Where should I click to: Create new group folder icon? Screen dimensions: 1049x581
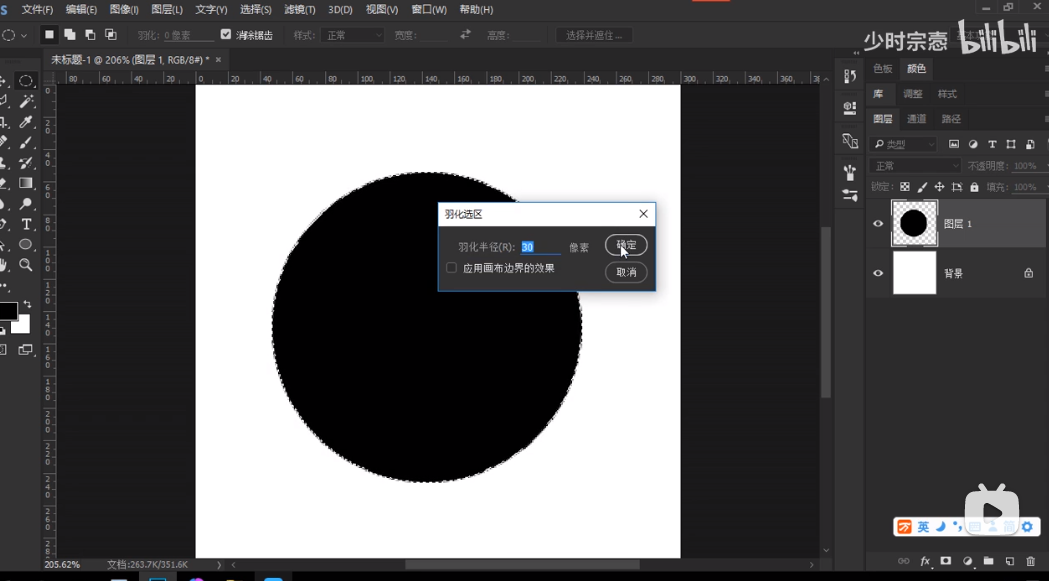[x=988, y=561]
